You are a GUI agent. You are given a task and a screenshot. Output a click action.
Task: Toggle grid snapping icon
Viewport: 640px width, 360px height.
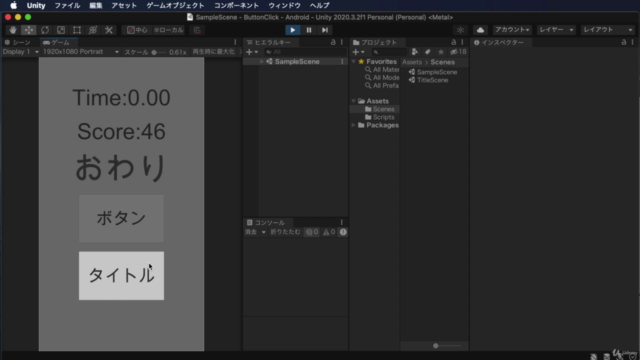click(197, 30)
